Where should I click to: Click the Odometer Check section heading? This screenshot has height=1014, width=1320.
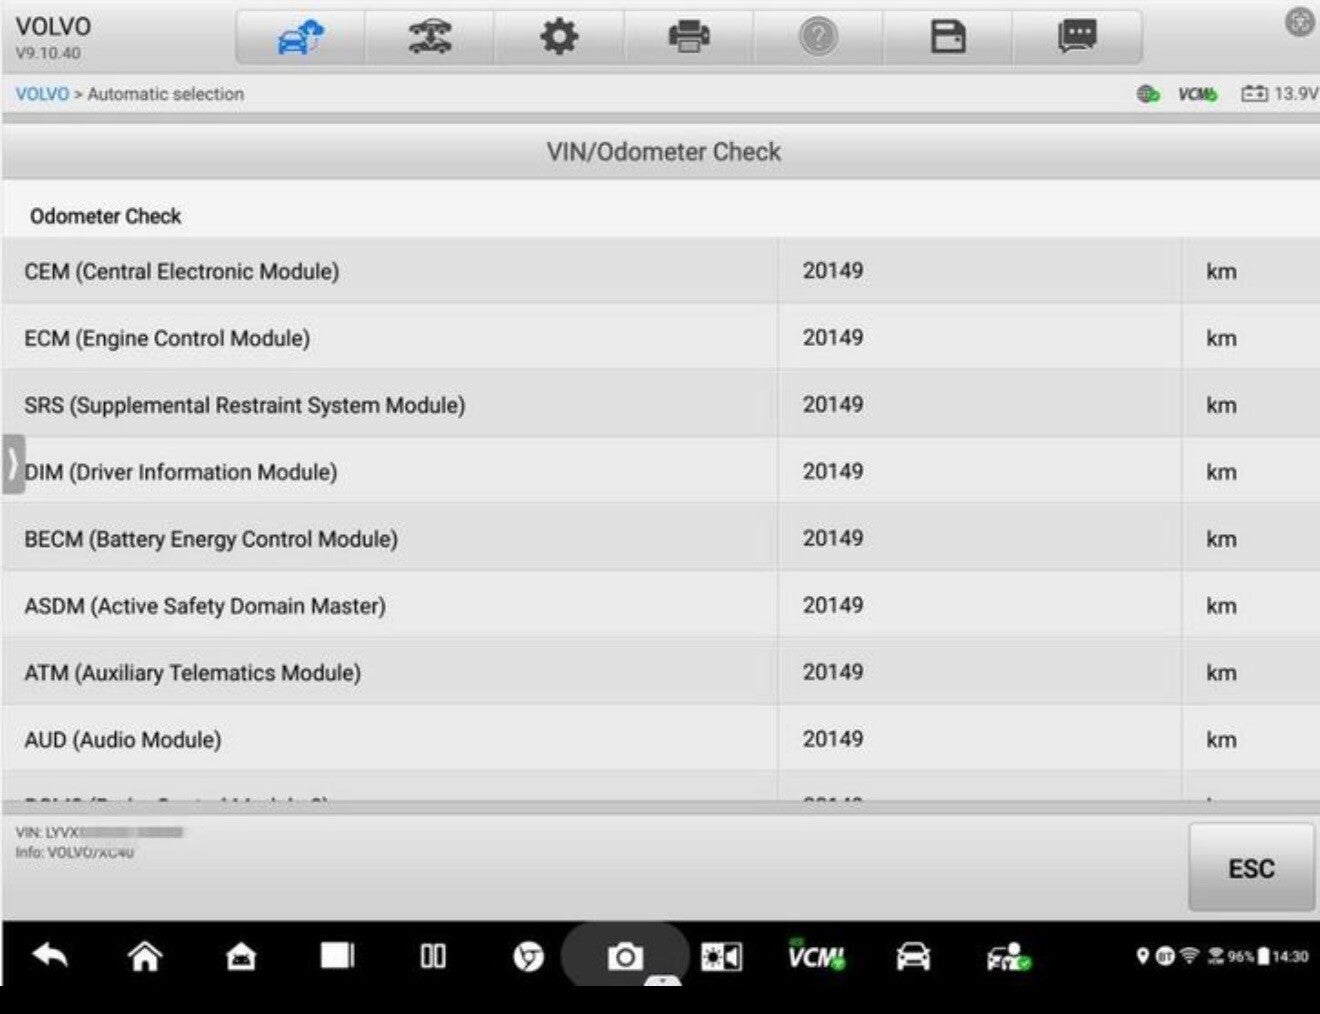[105, 216]
